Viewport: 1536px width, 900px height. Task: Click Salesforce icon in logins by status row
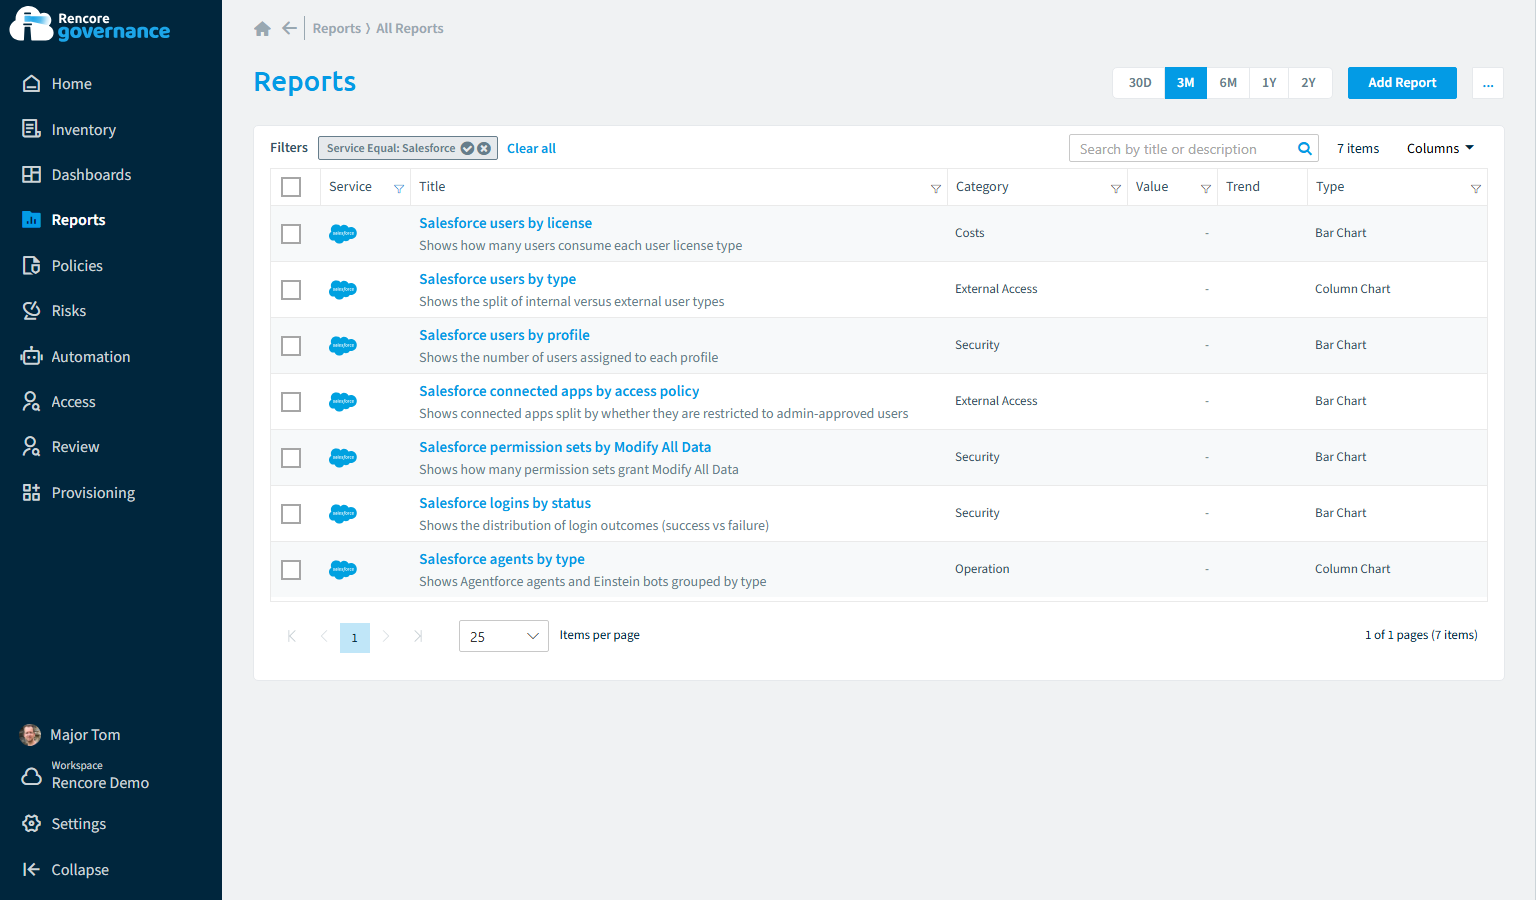343,514
